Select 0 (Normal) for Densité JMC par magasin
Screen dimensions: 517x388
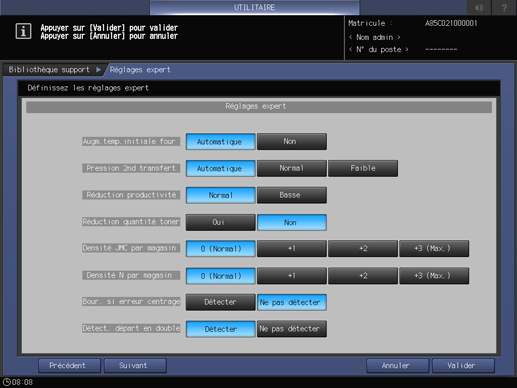[x=220, y=249]
